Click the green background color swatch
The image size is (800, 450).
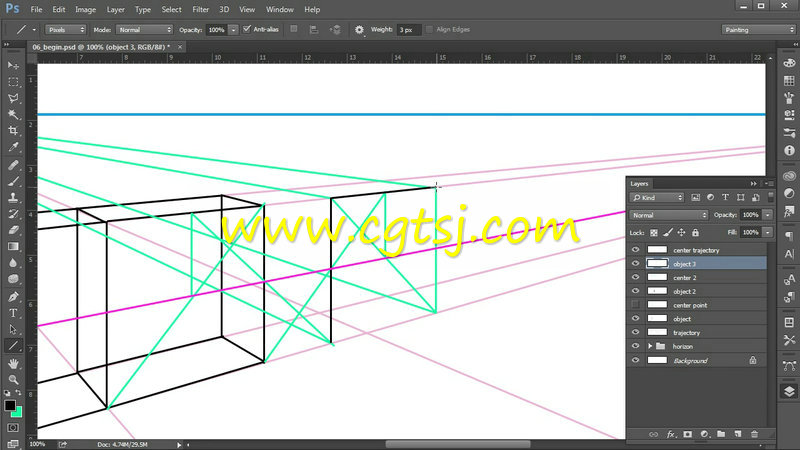[18, 412]
